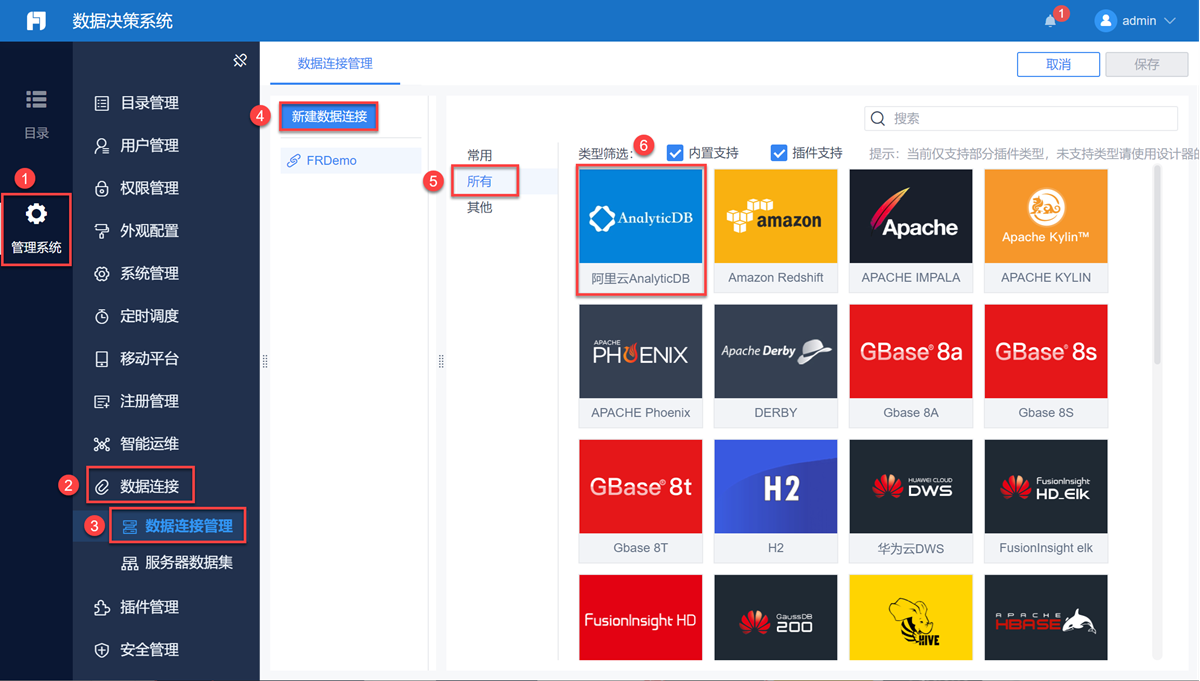
Task: Choose Gbase 8T database tile
Action: pyautogui.click(x=641, y=501)
